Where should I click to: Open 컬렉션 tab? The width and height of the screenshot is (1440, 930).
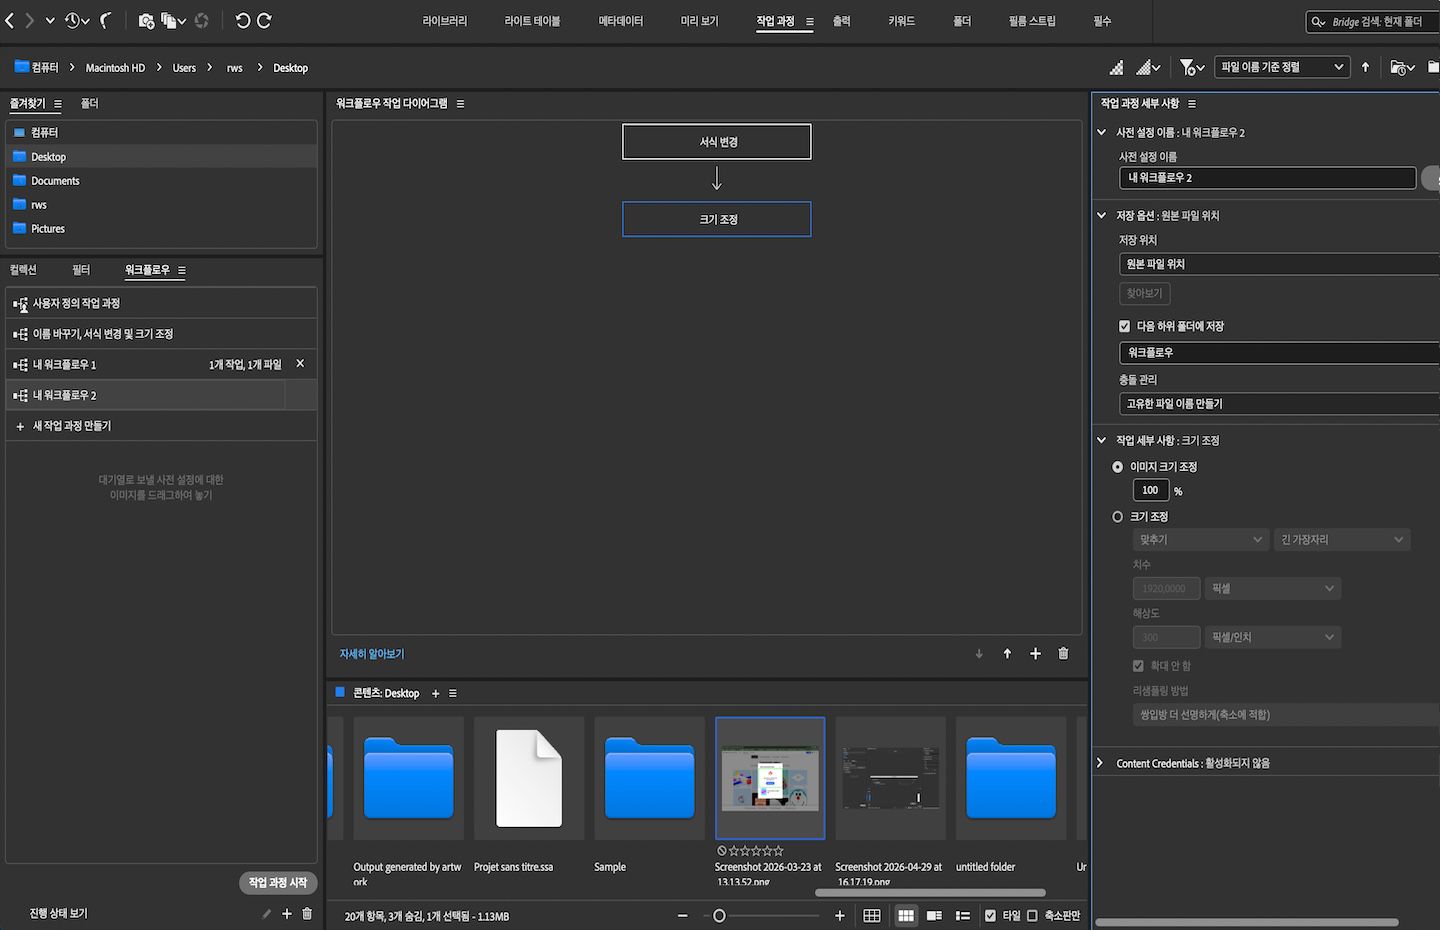tap(23, 270)
